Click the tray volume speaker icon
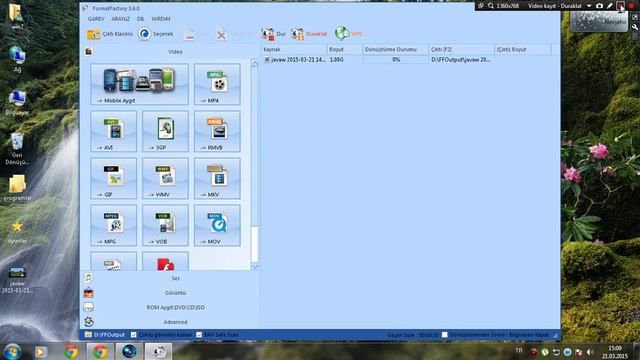Viewport: 640px width, 360px height. point(590,351)
